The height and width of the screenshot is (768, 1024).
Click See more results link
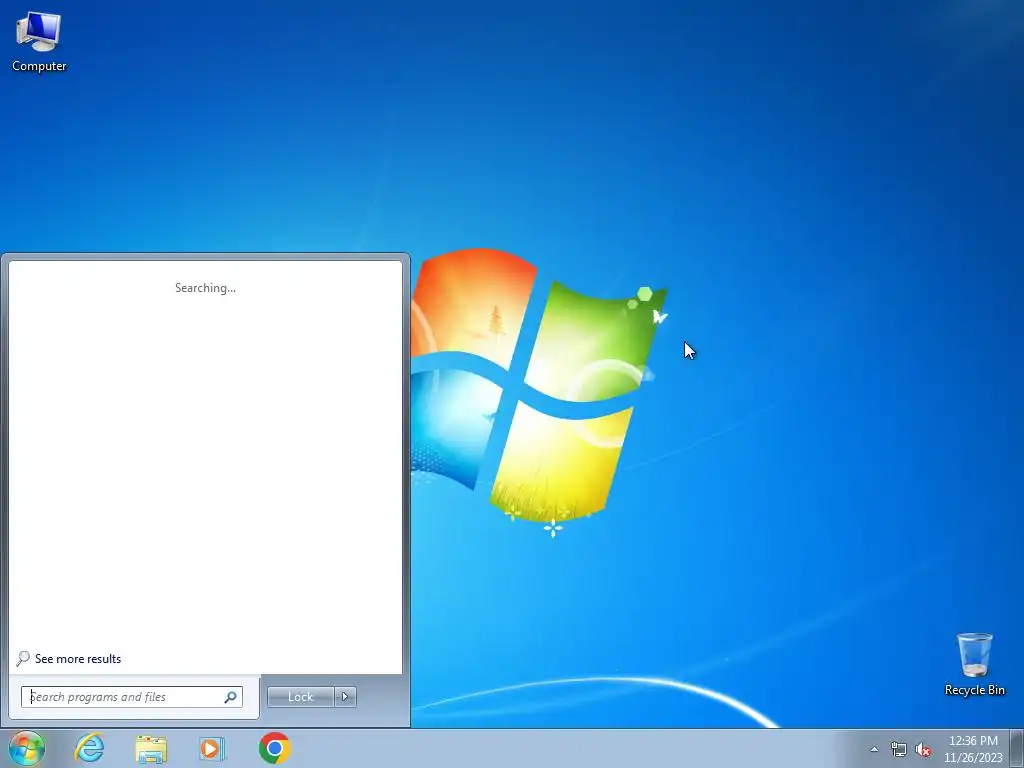tap(78, 659)
